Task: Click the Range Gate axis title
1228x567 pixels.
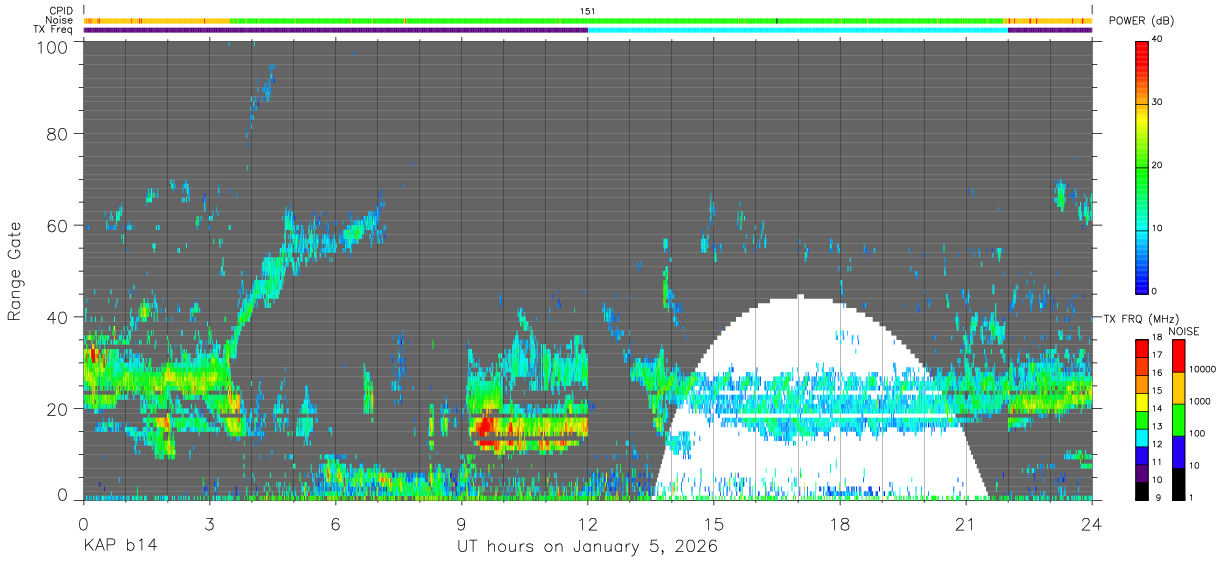Action: pos(15,271)
